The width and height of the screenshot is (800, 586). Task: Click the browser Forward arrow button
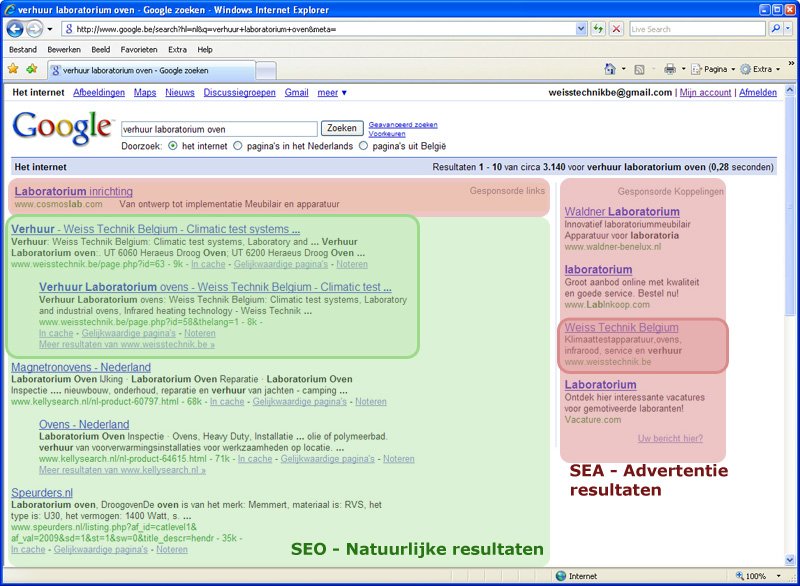tap(34, 29)
